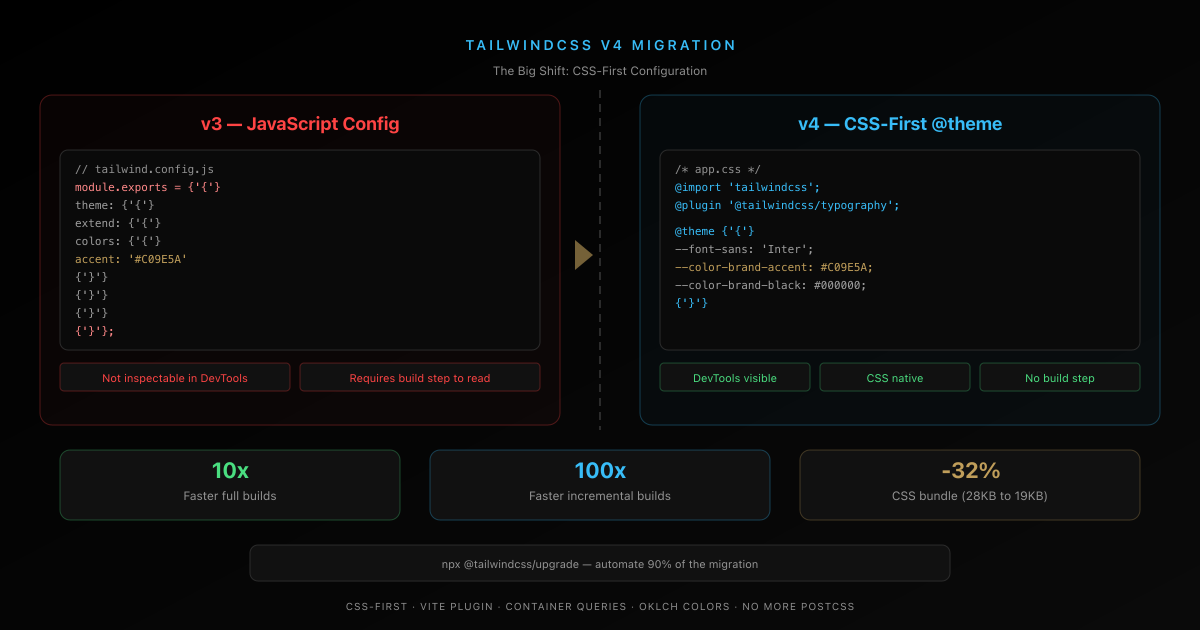Screen dimensions: 1200x630
Task: Click the gold forward arrow between panels
Action: point(585,255)
